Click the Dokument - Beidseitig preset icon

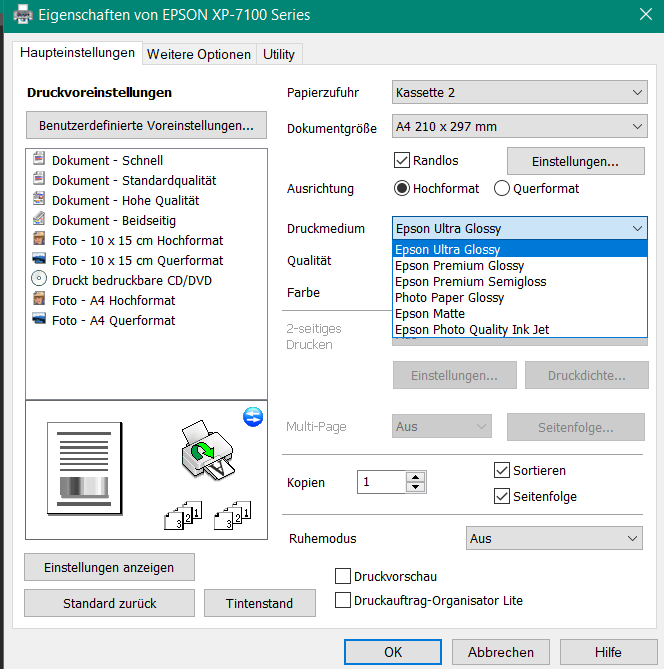coord(39,218)
